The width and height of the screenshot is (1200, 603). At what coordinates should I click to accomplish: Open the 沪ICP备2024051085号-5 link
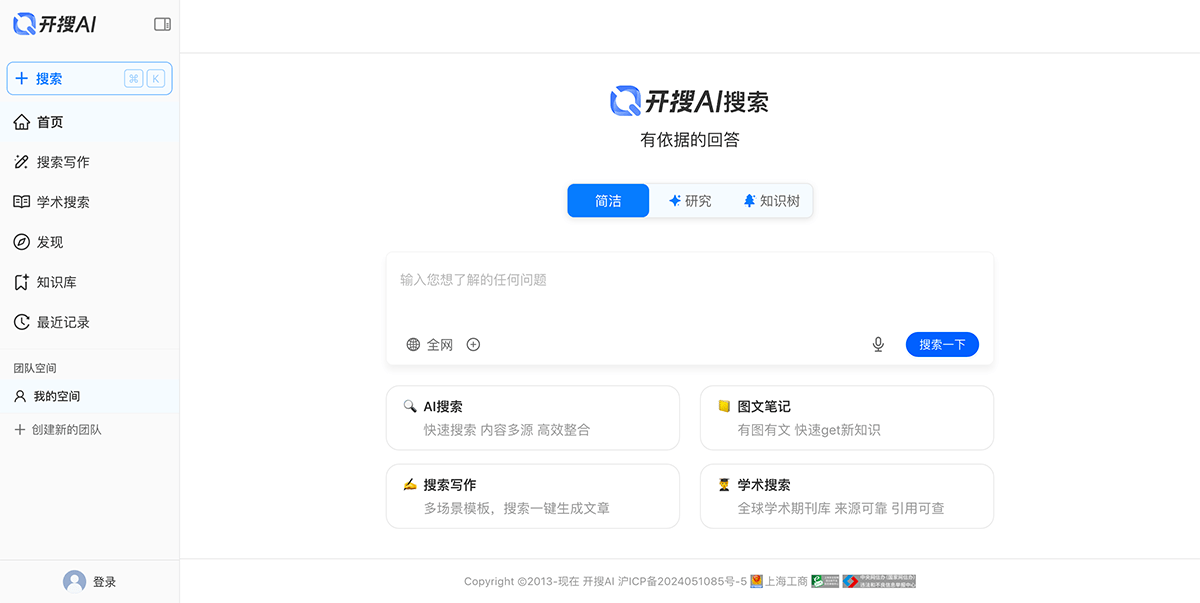pyautogui.click(x=683, y=582)
